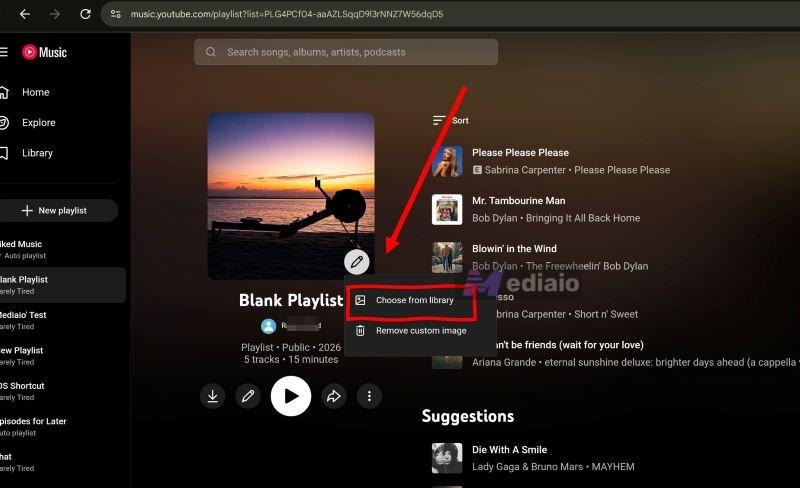
Task: Go to Home in the sidebar
Action: pos(36,92)
